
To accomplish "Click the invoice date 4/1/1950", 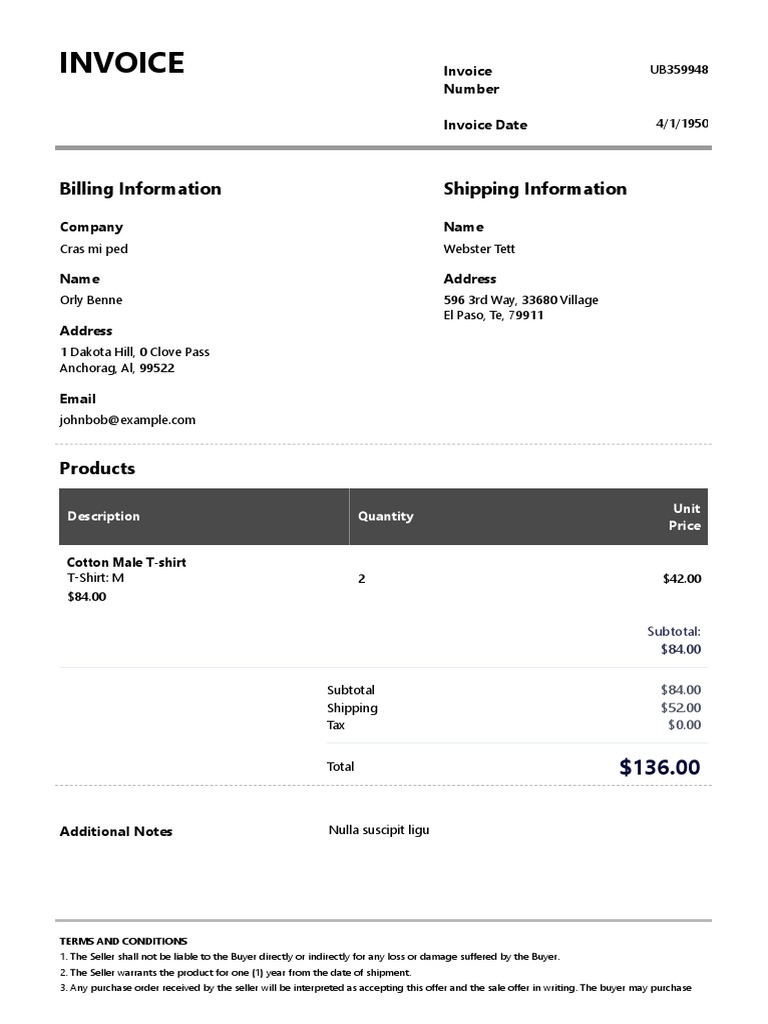I will [682, 124].
